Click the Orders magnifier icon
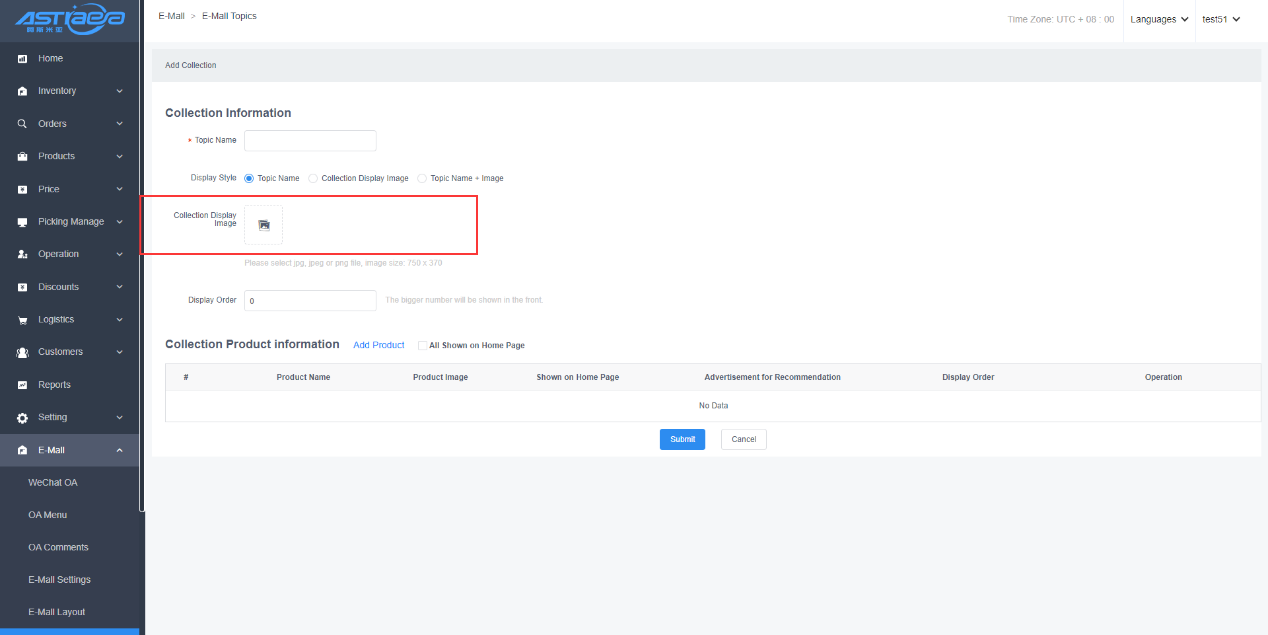The image size is (1268, 635). tap(22, 124)
